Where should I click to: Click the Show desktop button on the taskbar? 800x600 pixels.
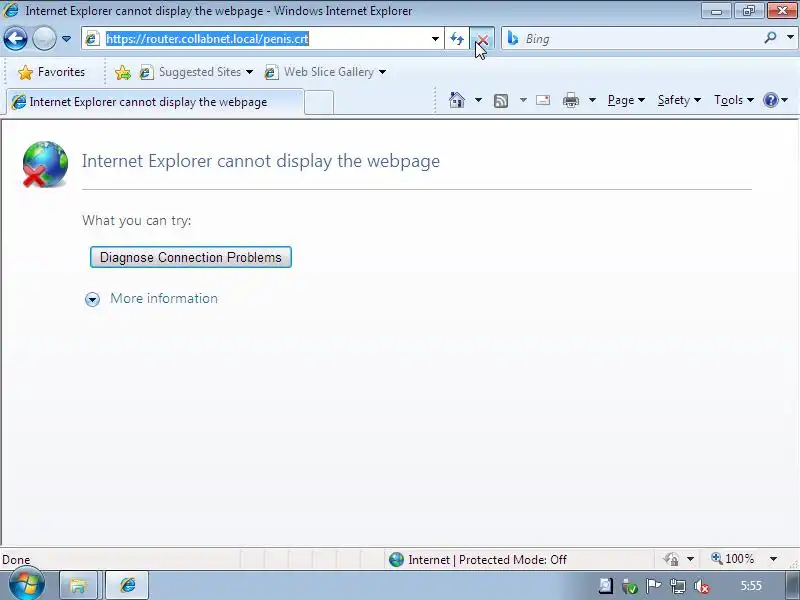792,585
